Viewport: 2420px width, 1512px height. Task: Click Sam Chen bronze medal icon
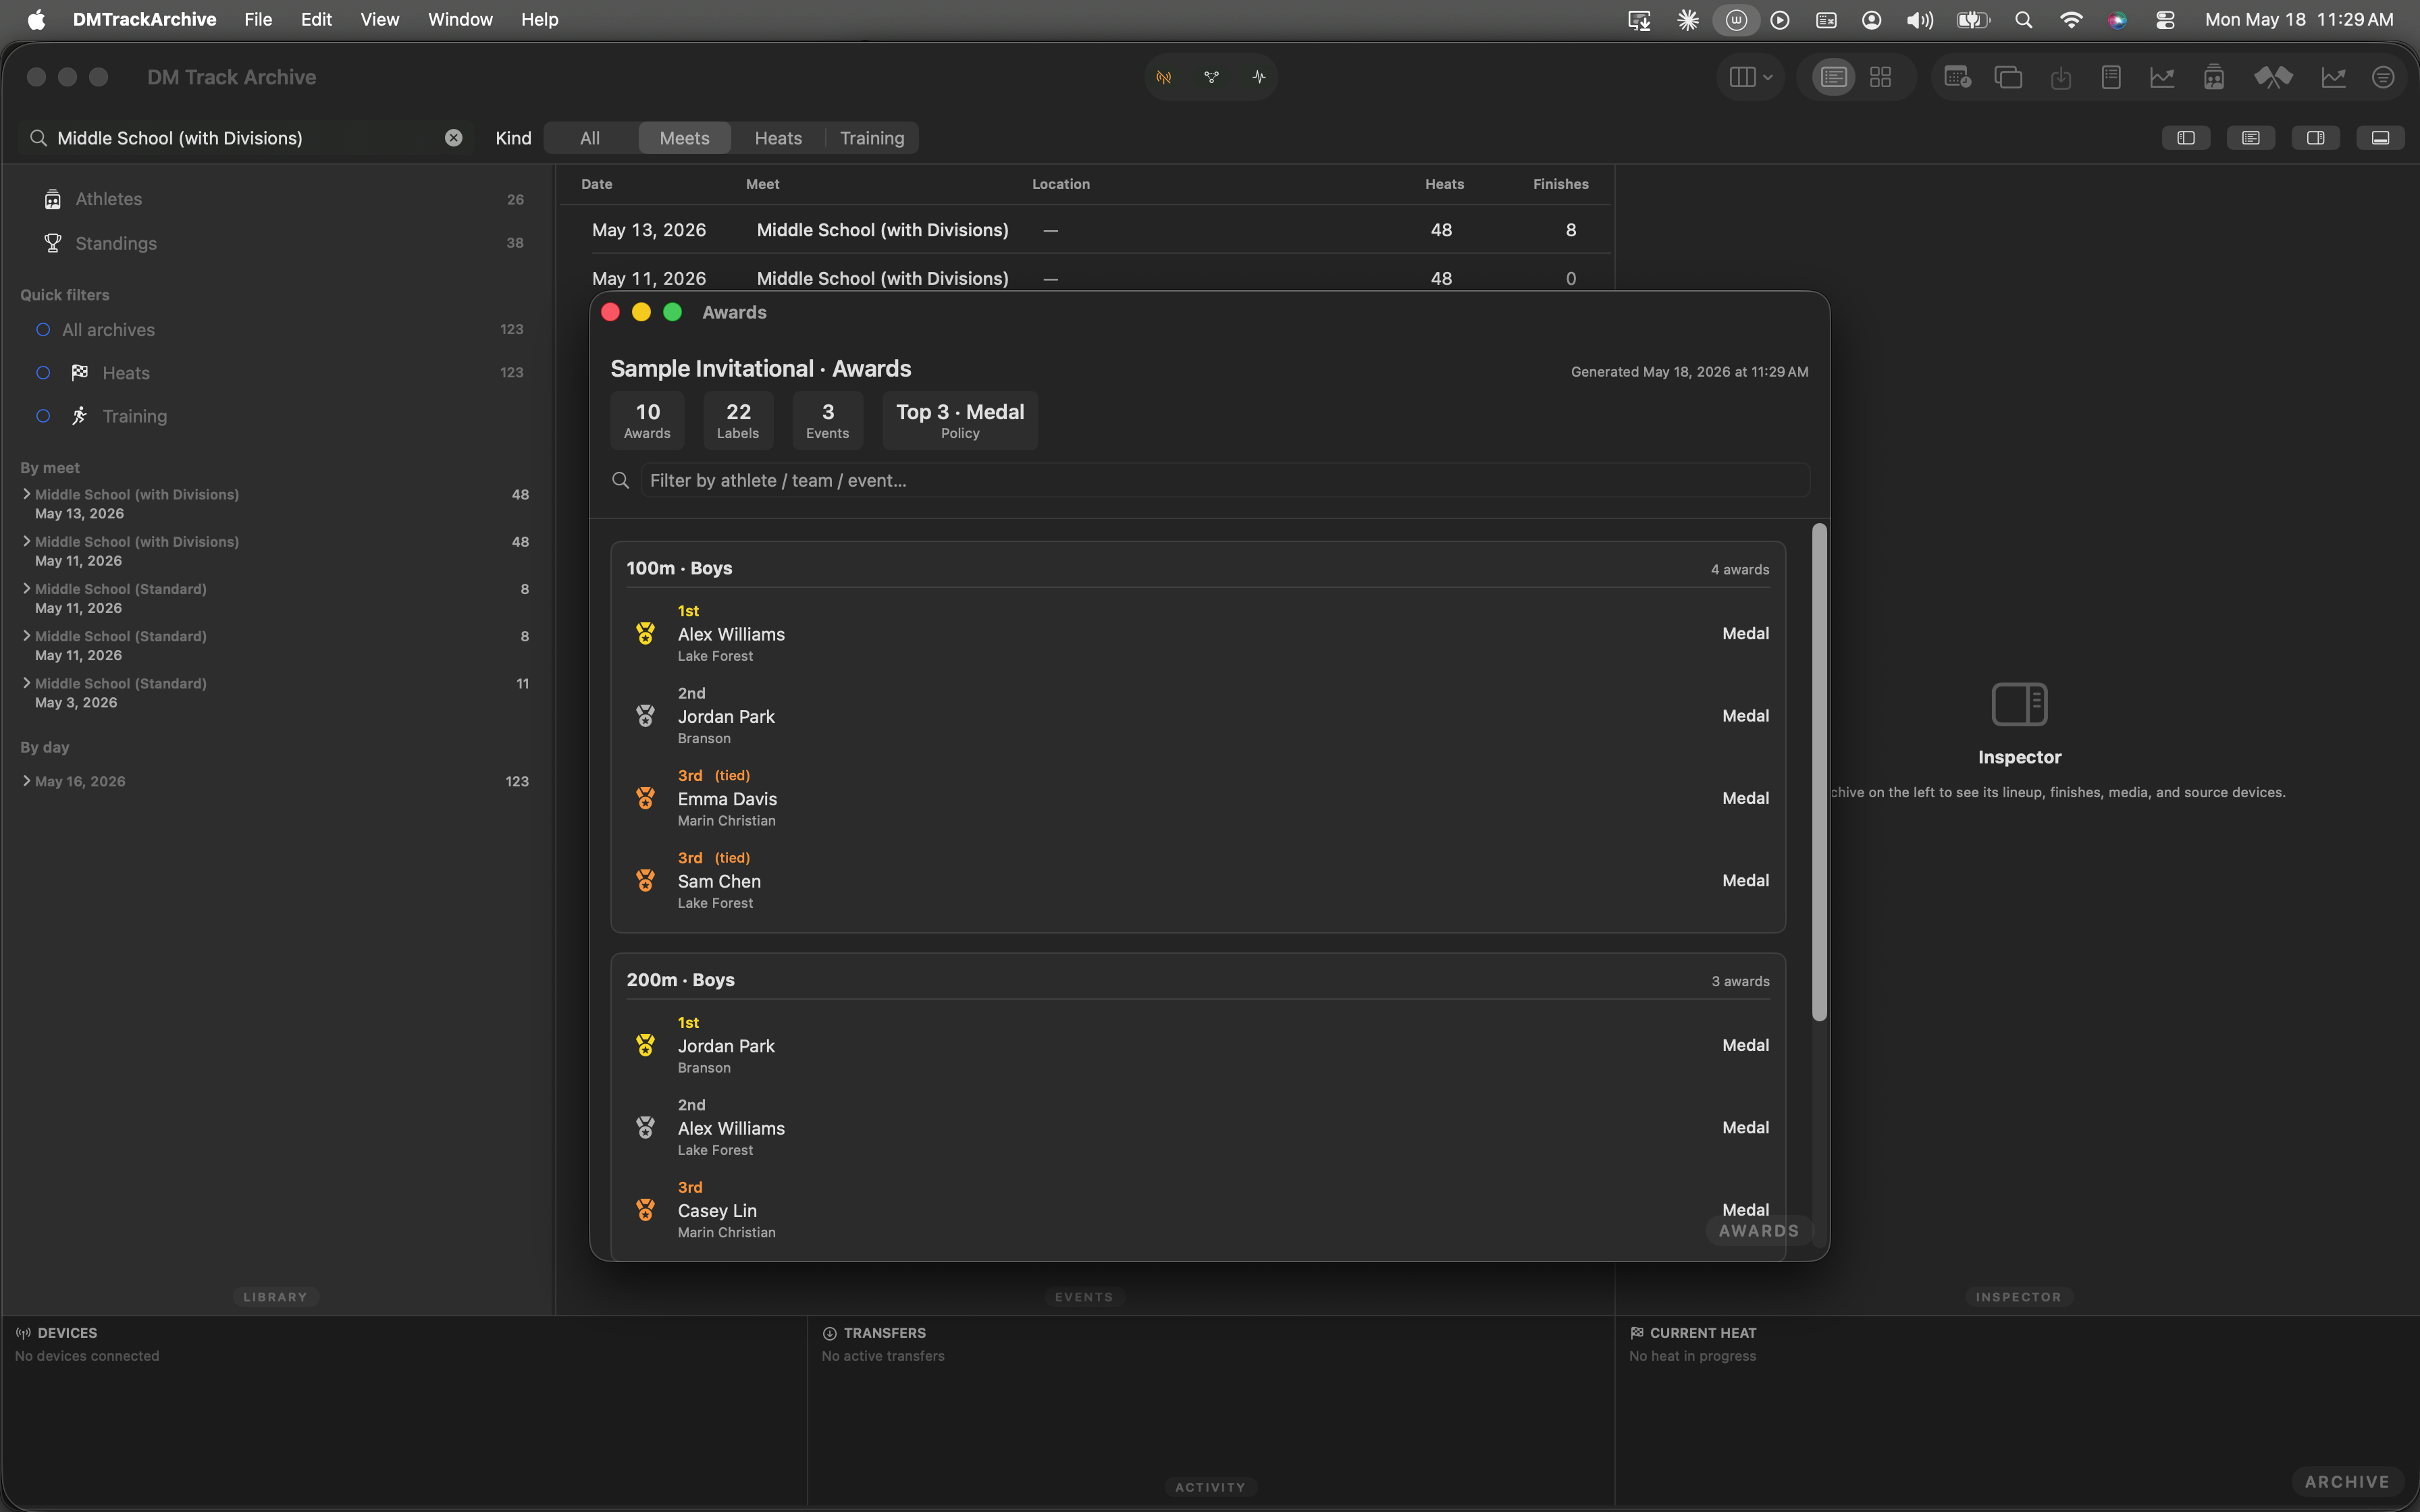coord(645,881)
